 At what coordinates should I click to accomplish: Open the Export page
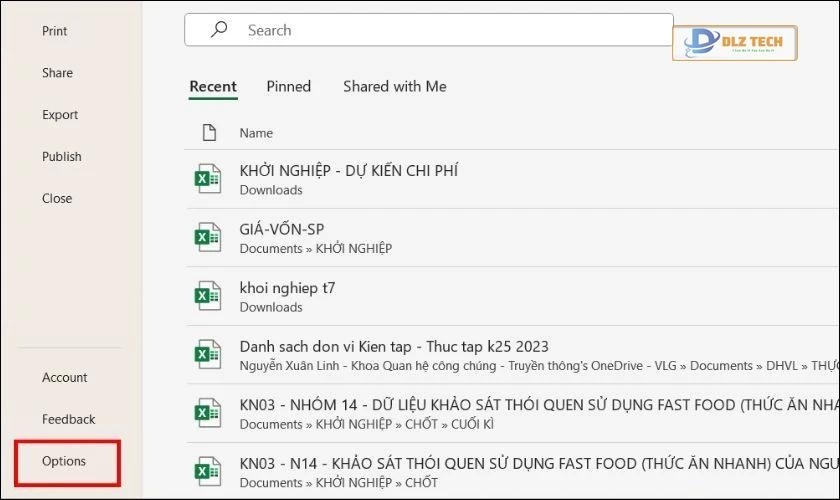pyautogui.click(x=60, y=115)
